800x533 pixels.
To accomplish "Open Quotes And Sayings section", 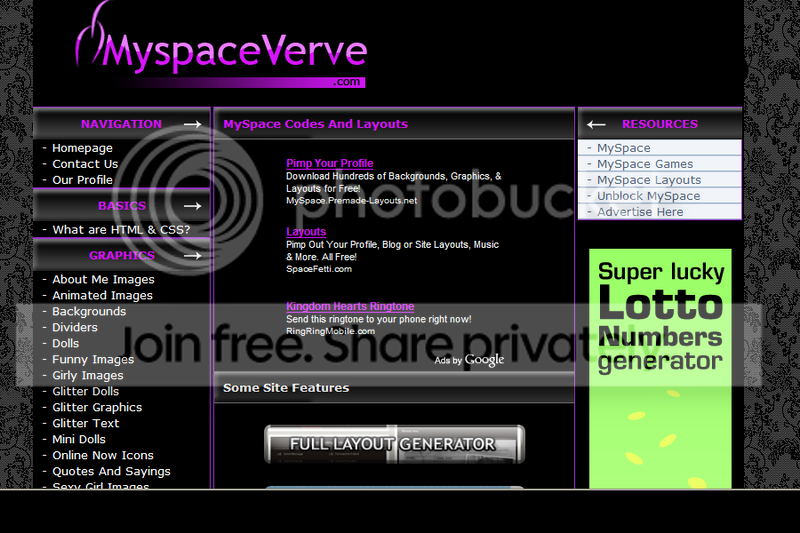I will click(x=111, y=471).
